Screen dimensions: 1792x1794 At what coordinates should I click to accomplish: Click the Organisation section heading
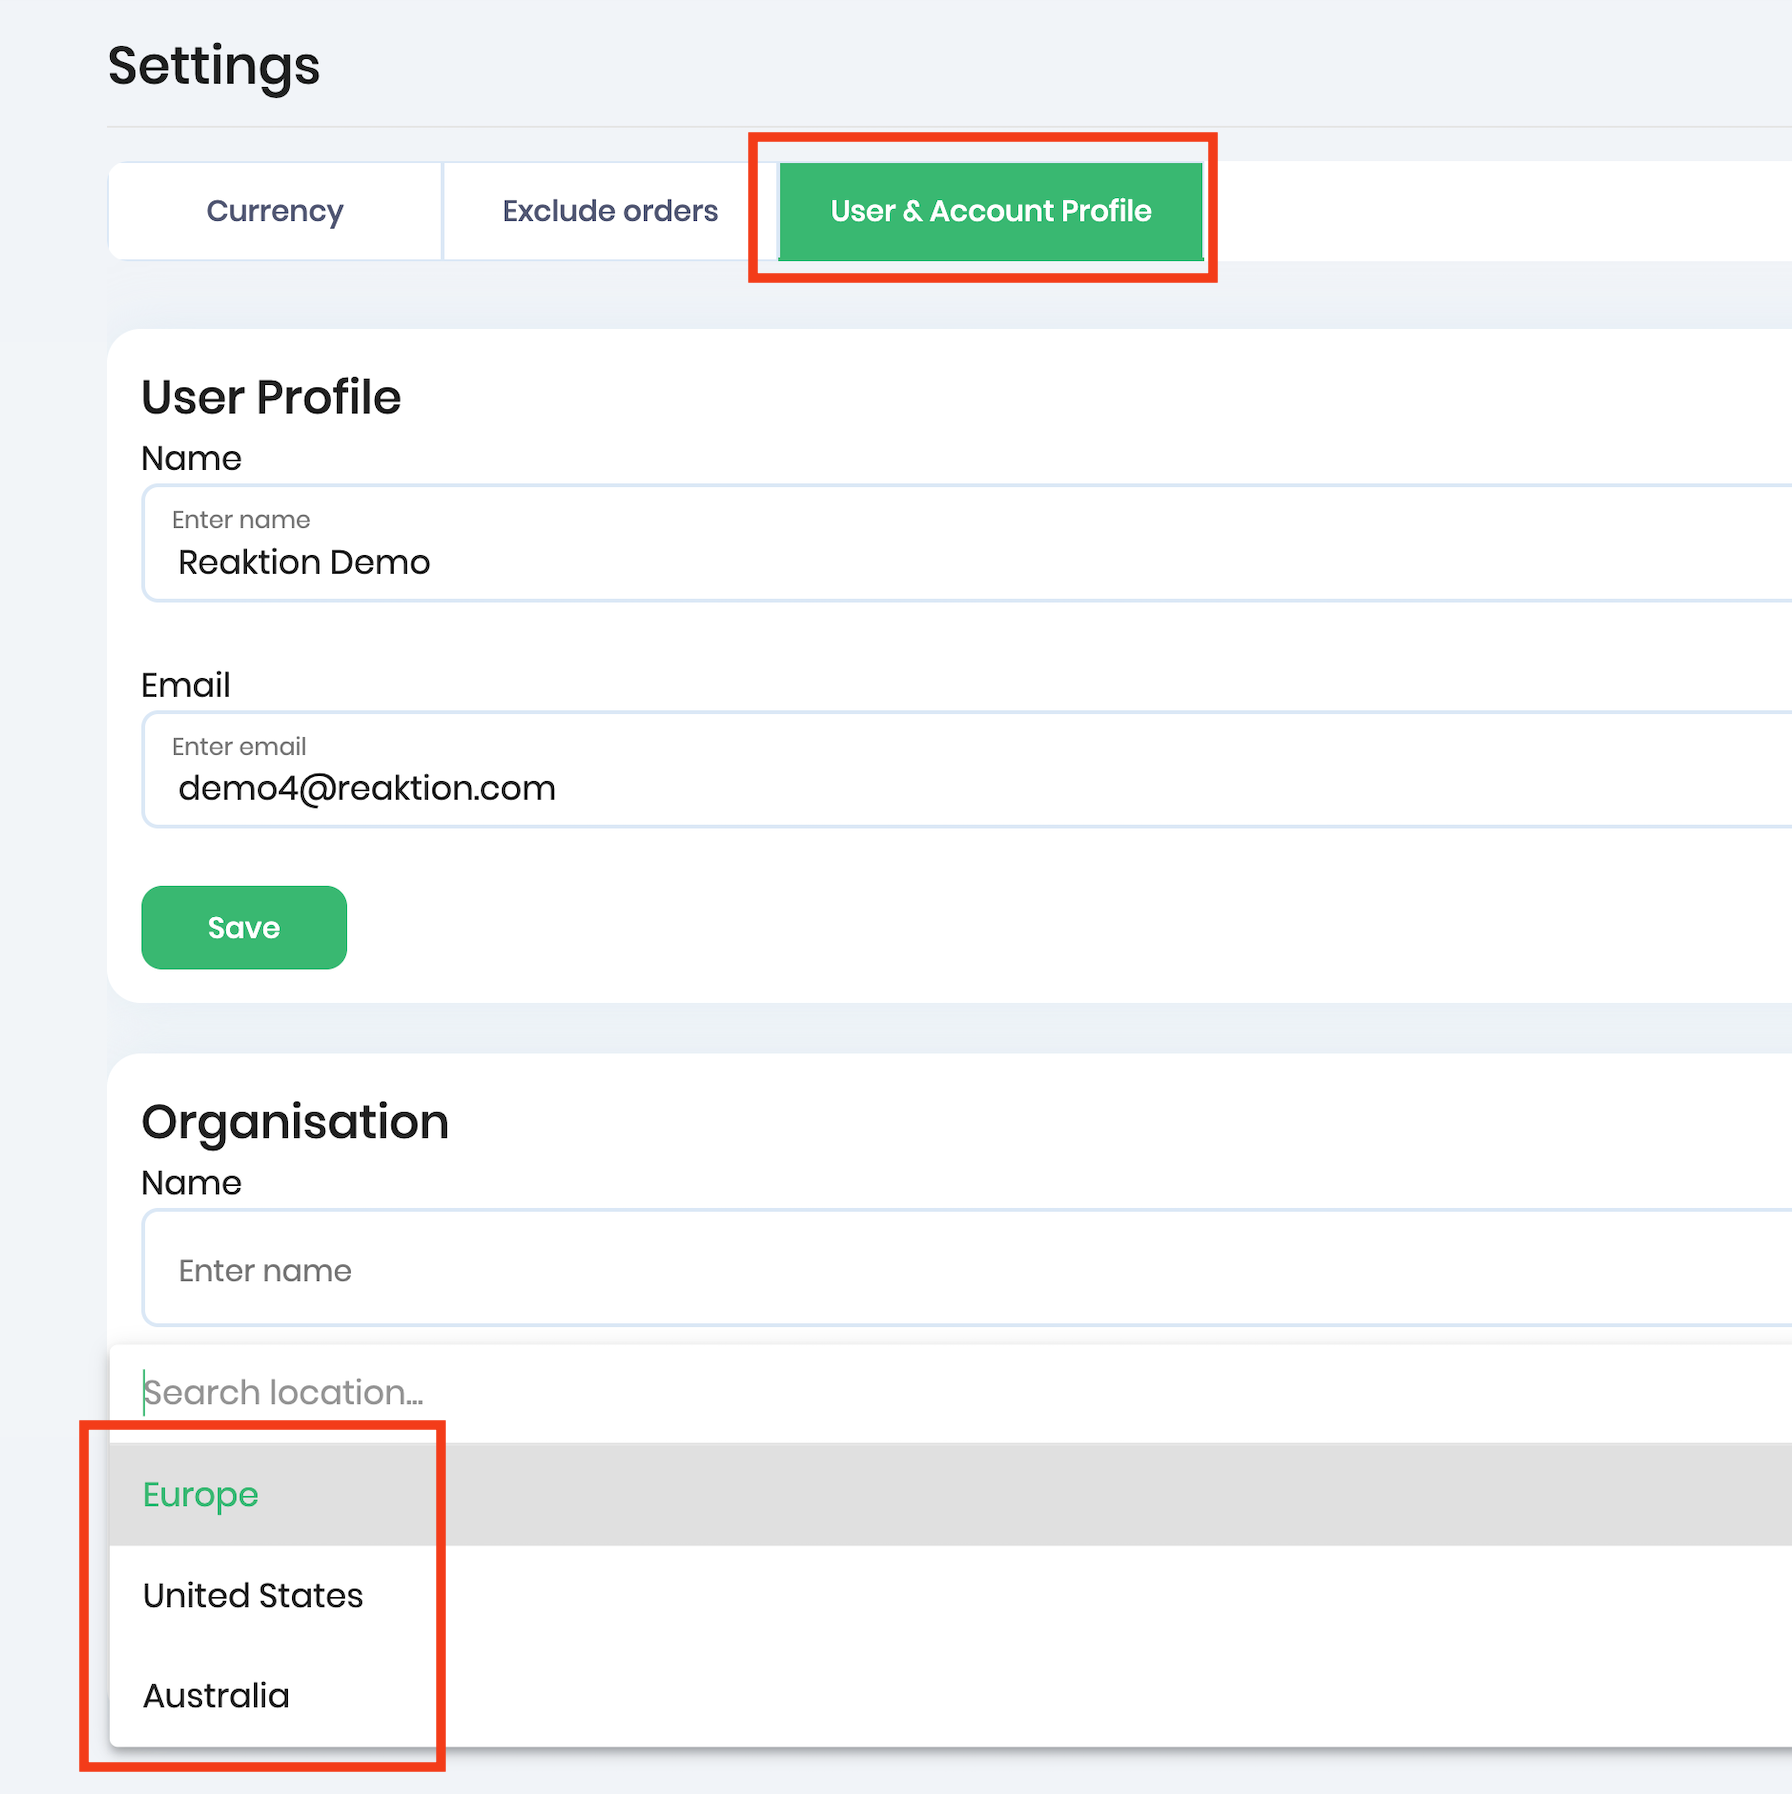pos(295,1121)
